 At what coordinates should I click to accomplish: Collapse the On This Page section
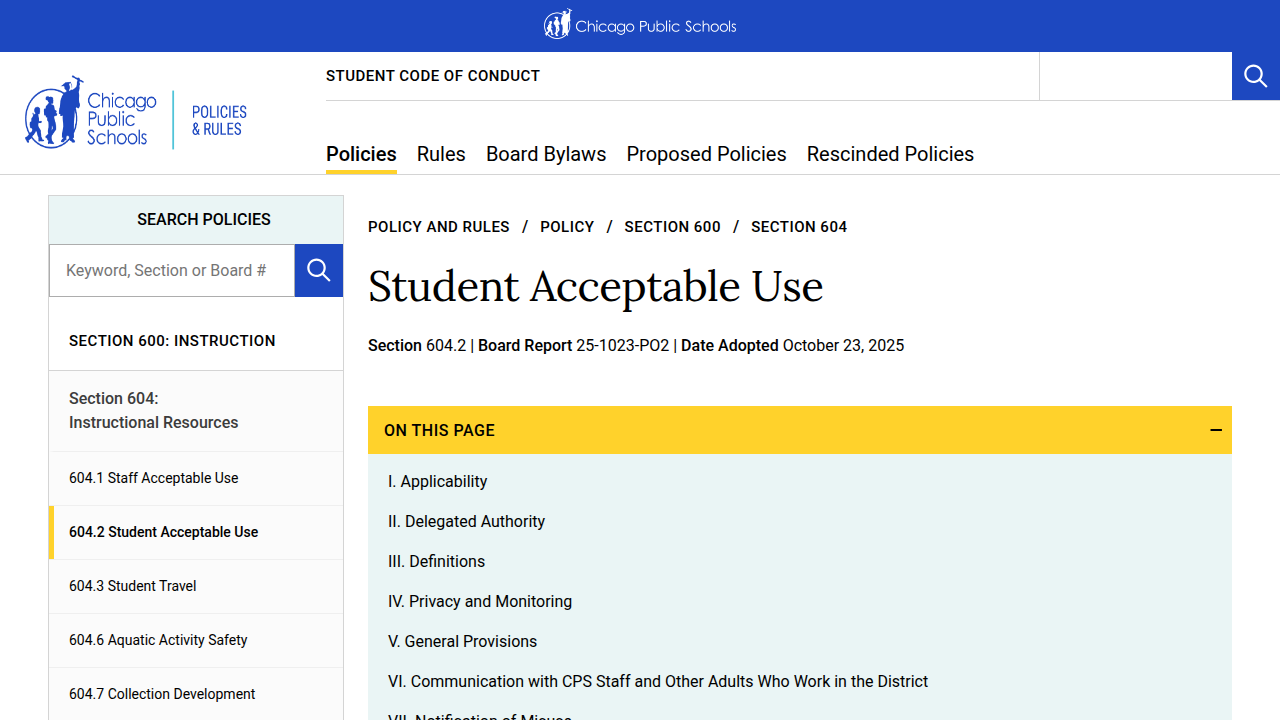tap(1216, 430)
